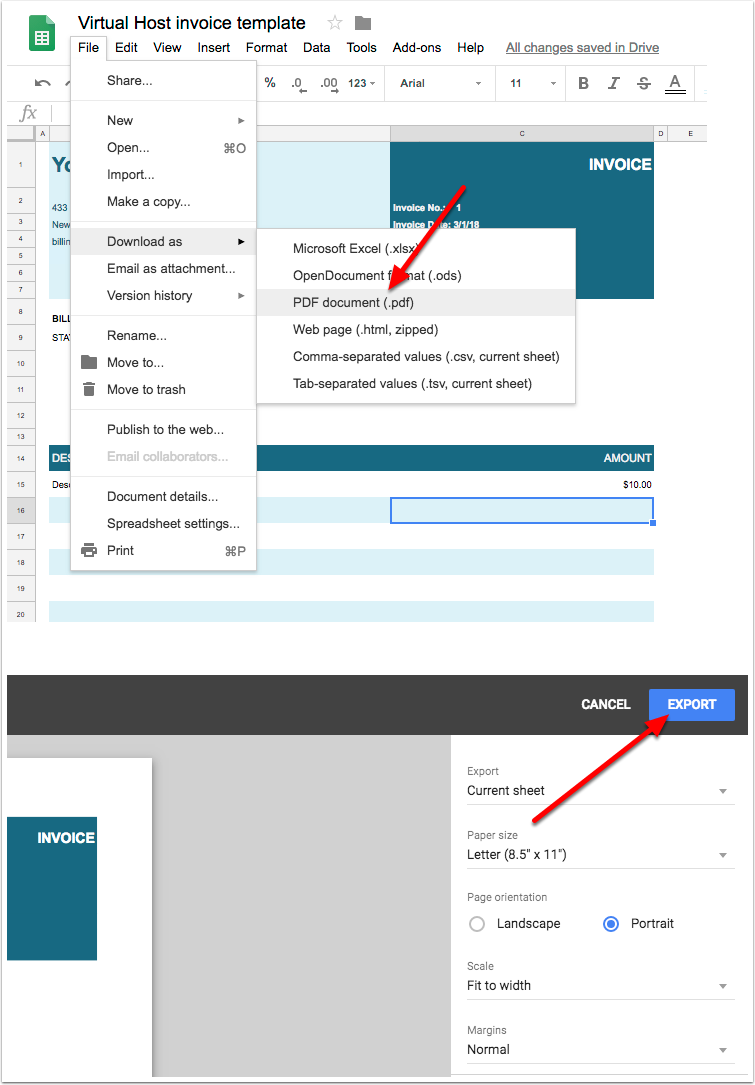
Task: Choose Email as attachment...
Action: click(x=163, y=268)
